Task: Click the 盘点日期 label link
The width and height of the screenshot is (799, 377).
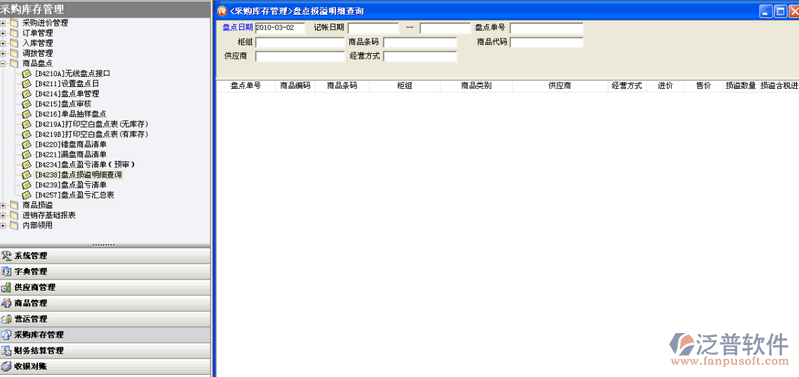Action: (237, 28)
